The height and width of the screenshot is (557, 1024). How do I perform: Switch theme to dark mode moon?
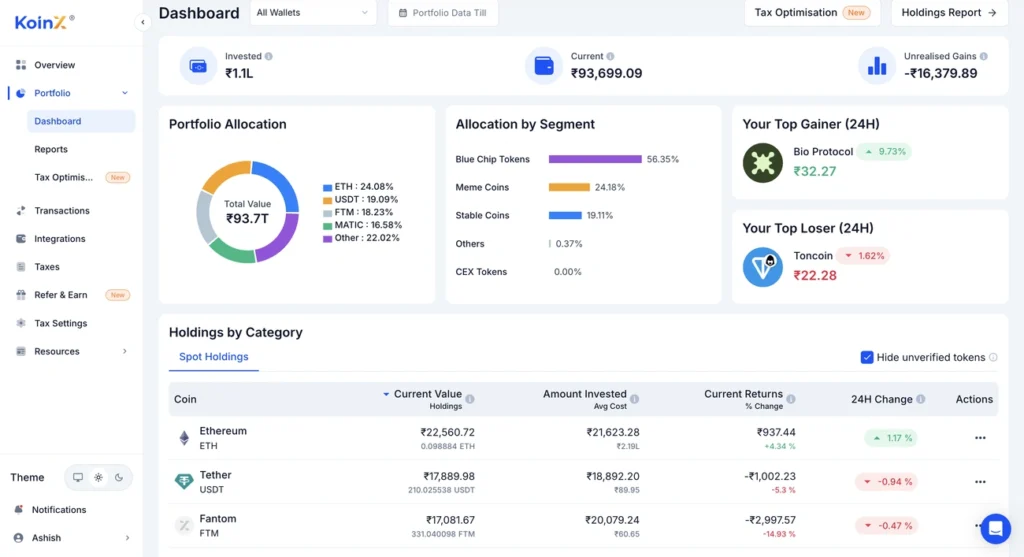pyautogui.click(x=119, y=478)
